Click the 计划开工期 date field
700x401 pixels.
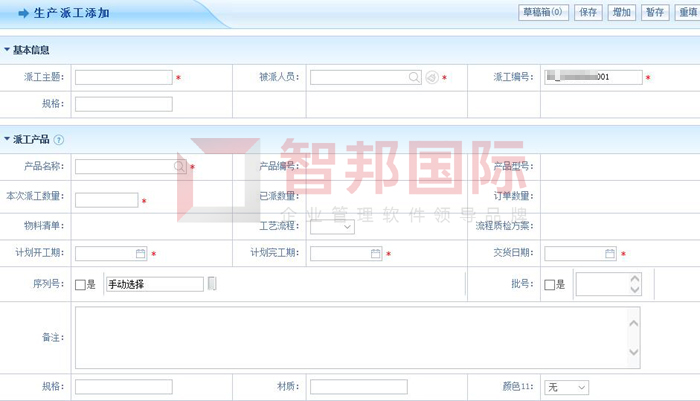[111, 253]
